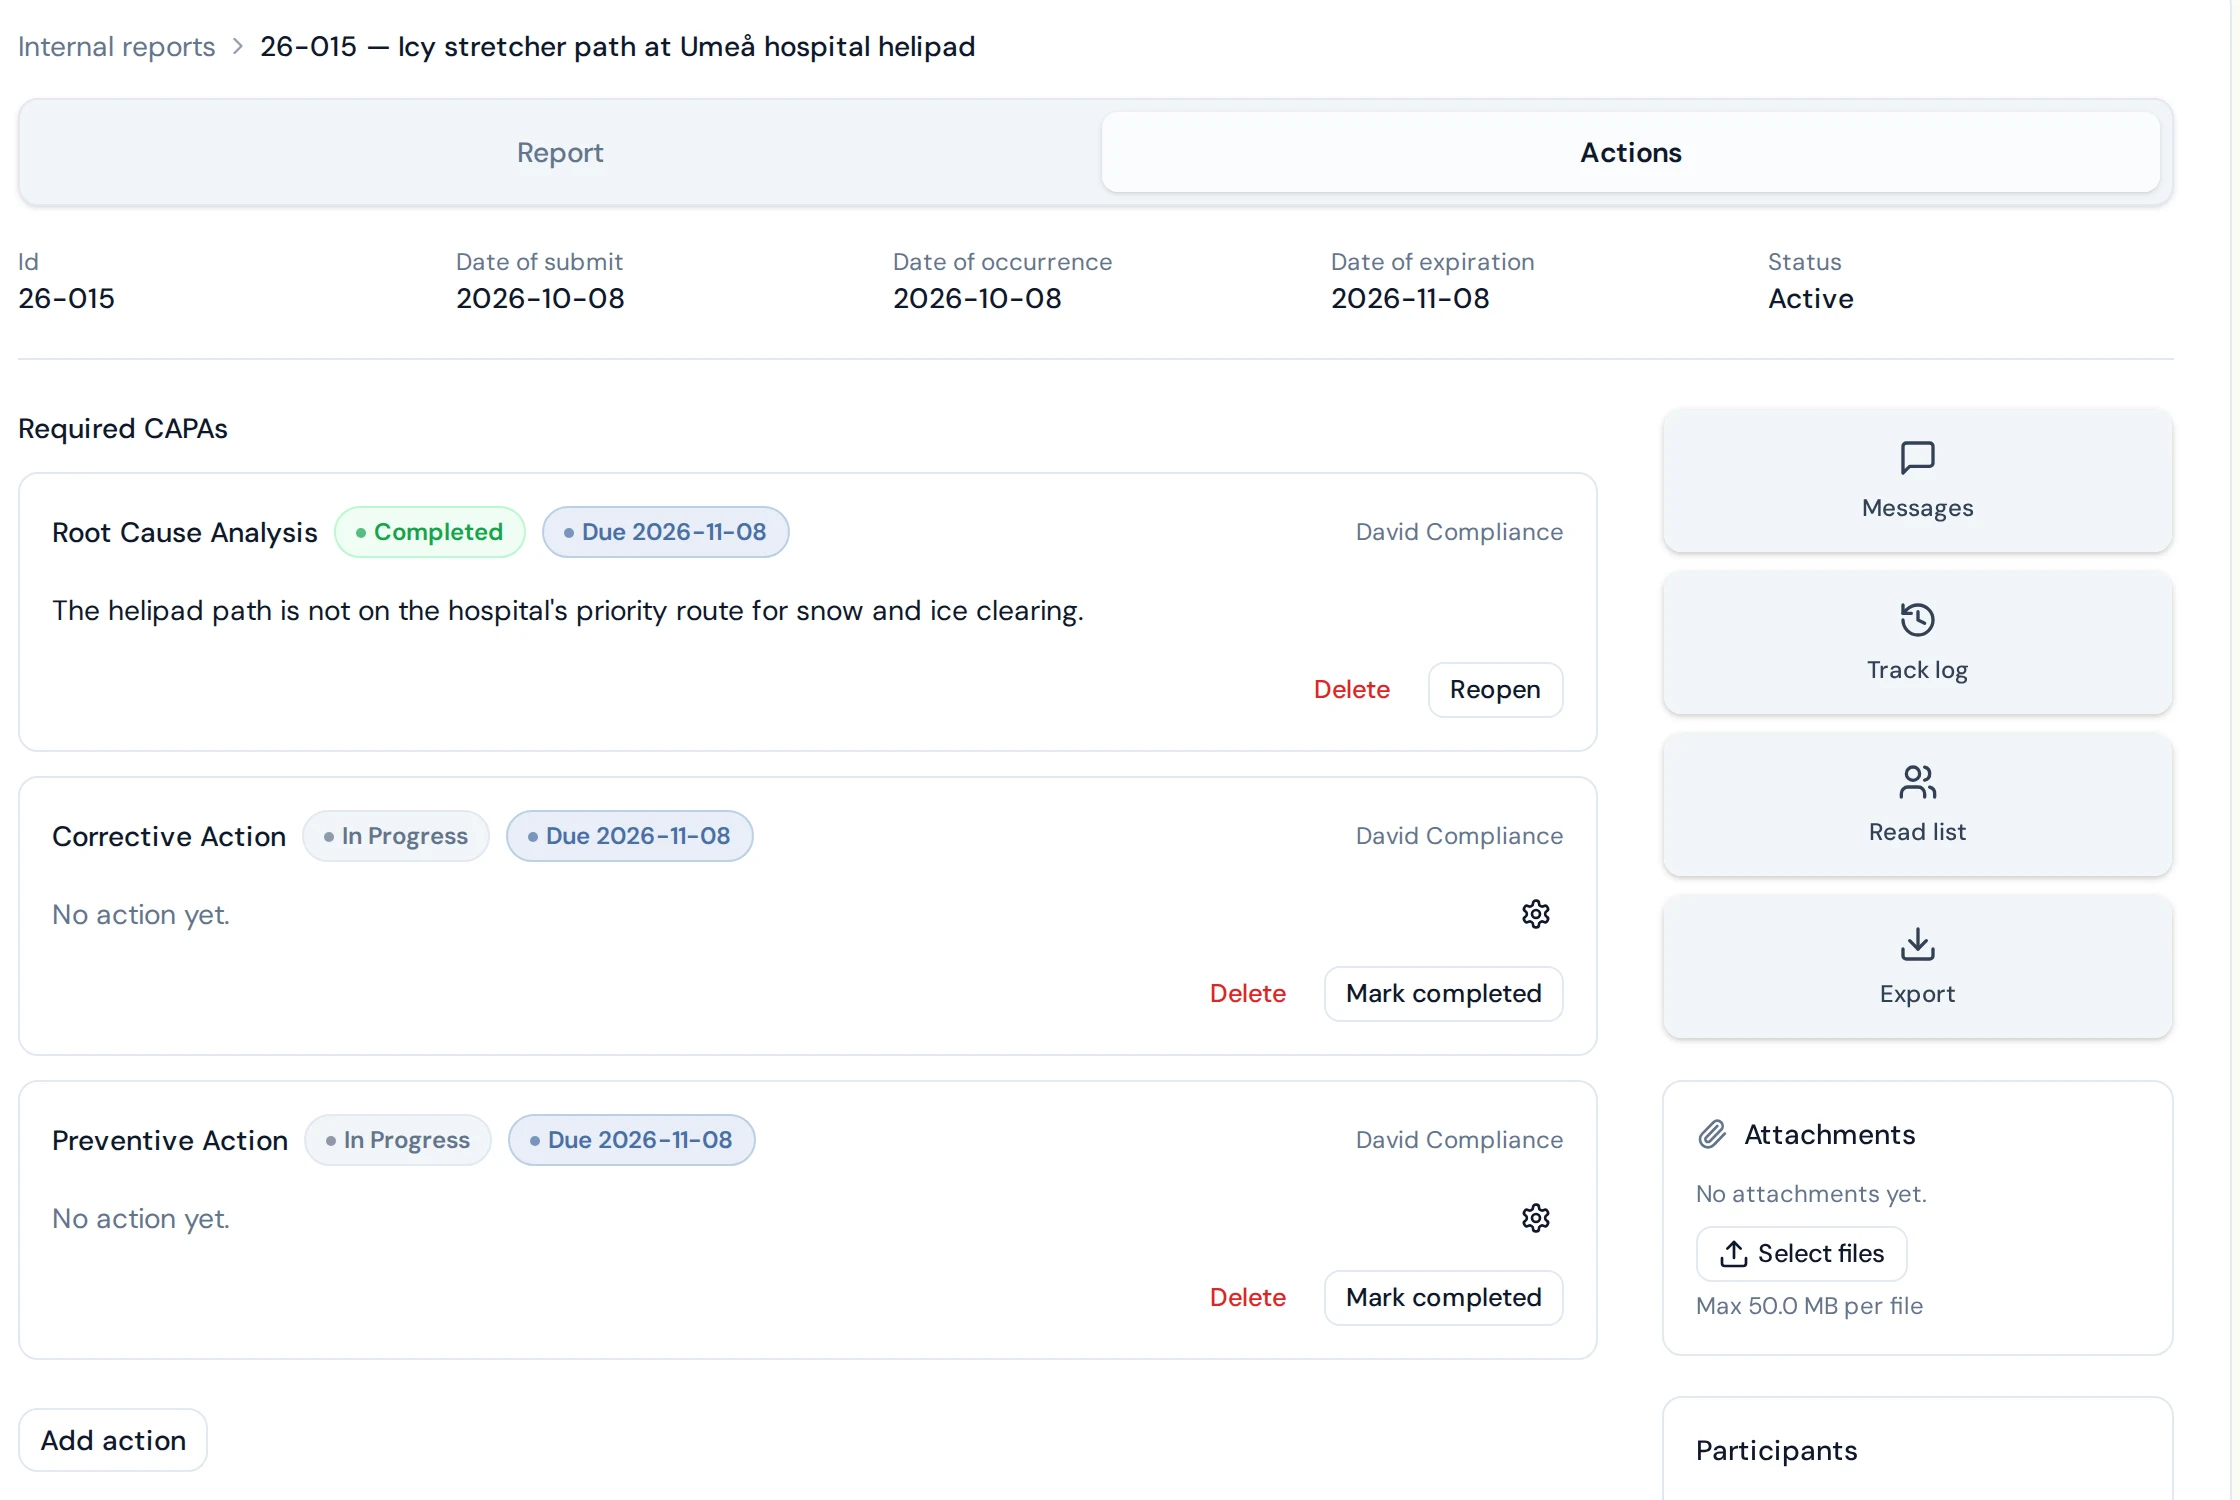The height and width of the screenshot is (1500, 2240).
Task: Click the Export download icon
Action: click(x=1917, y=944)
